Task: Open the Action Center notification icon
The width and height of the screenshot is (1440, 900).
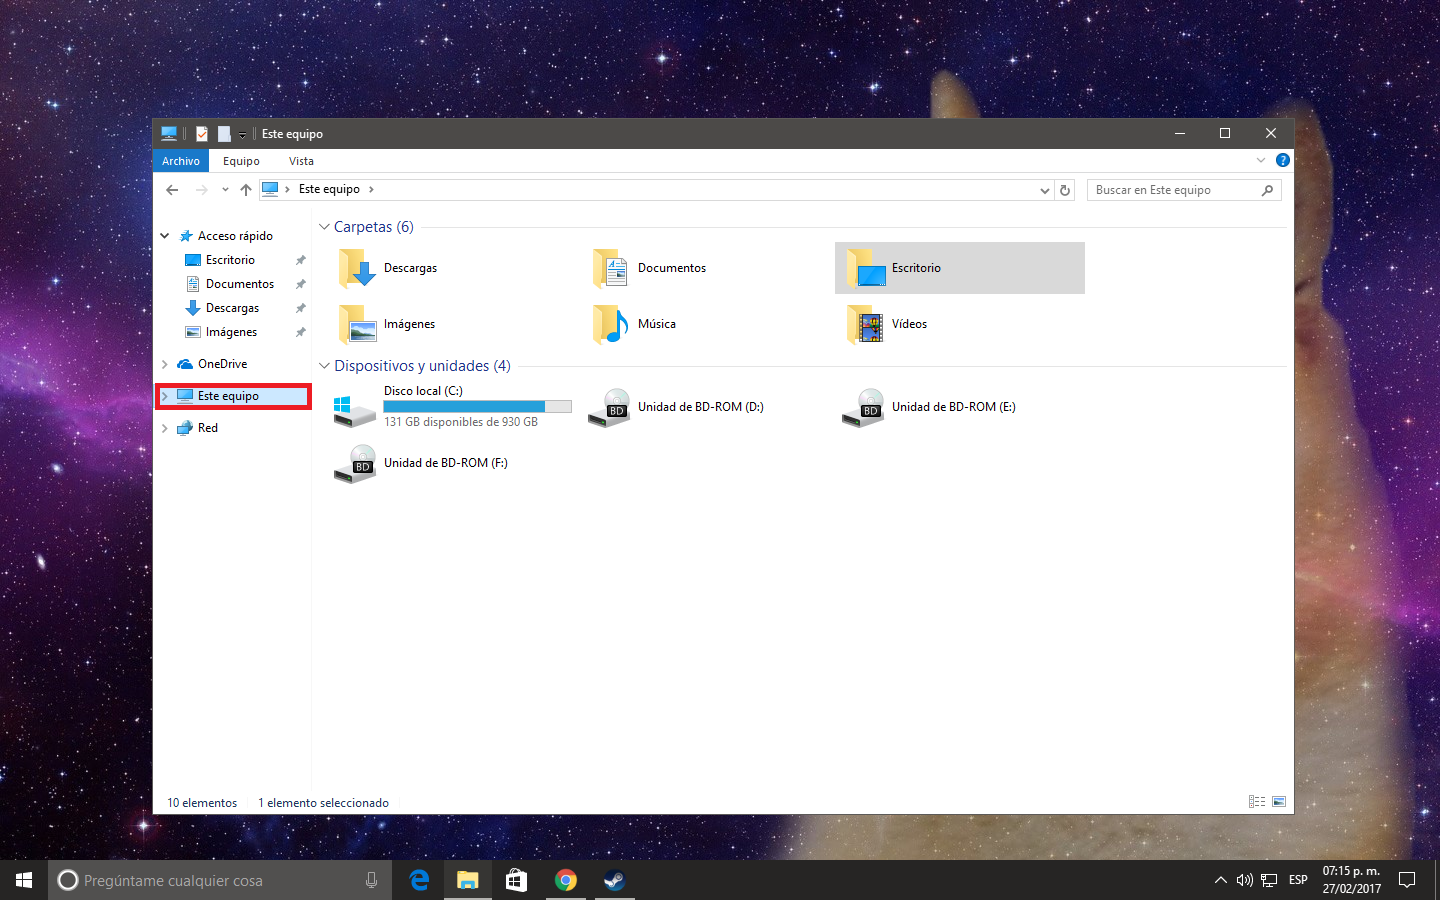Action: (1407, 880)
